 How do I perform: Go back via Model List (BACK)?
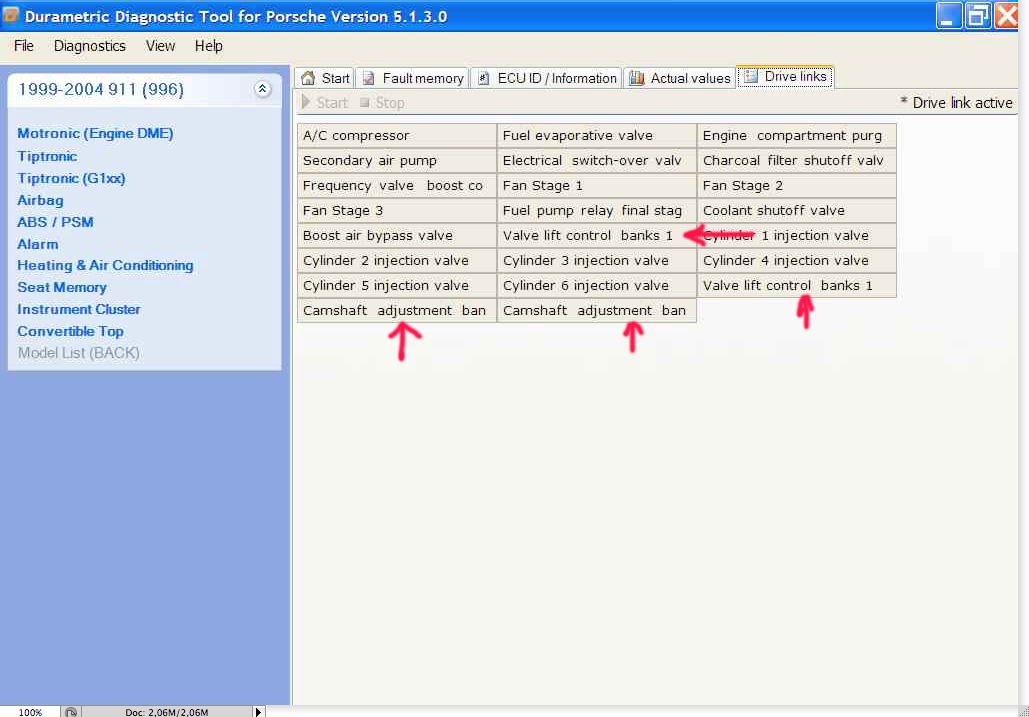[x=79, y=353]
